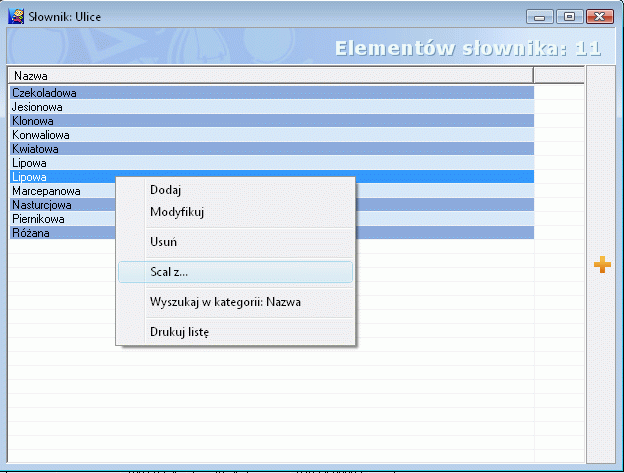Maximize the dictionary window
624x473 pixels.
[569, 17]
